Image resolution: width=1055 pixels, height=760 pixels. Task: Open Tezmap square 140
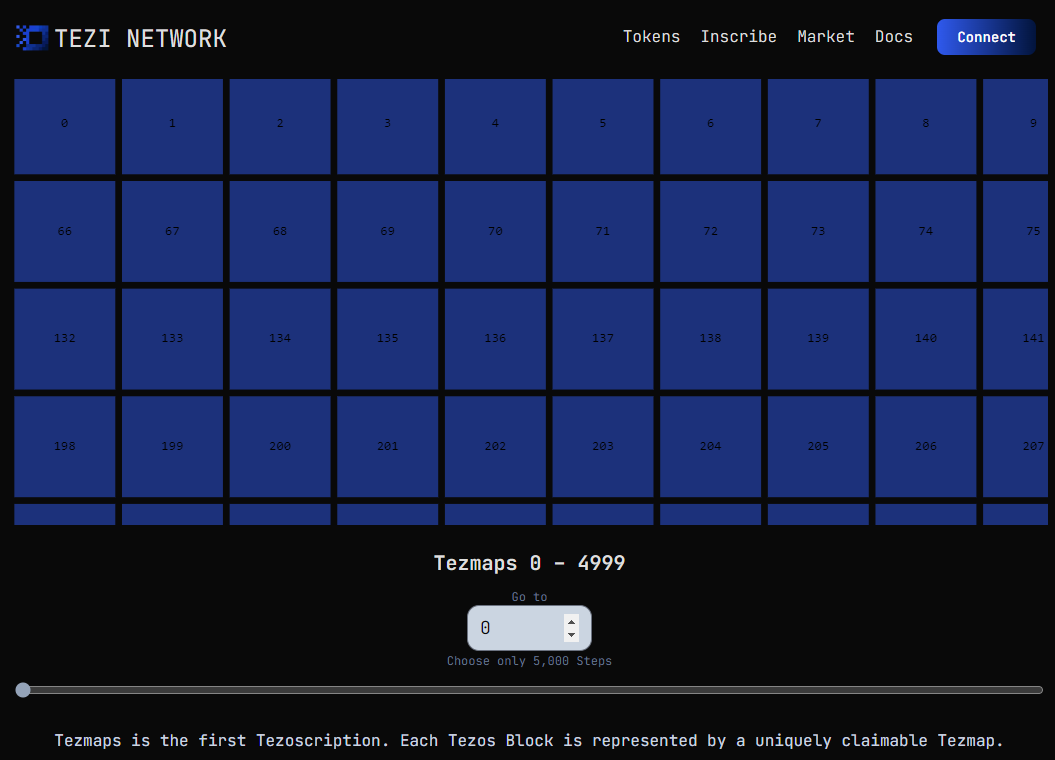(x=926, y=339)
